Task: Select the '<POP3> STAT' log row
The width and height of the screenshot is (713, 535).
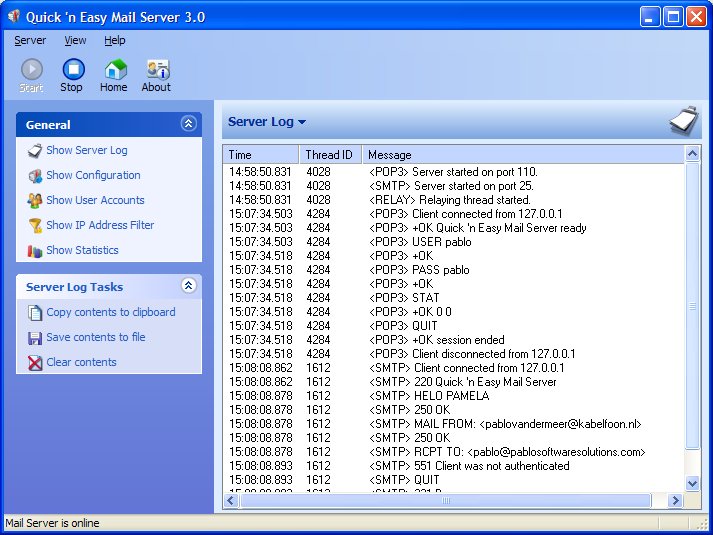Action: click(x=453, y=298)
